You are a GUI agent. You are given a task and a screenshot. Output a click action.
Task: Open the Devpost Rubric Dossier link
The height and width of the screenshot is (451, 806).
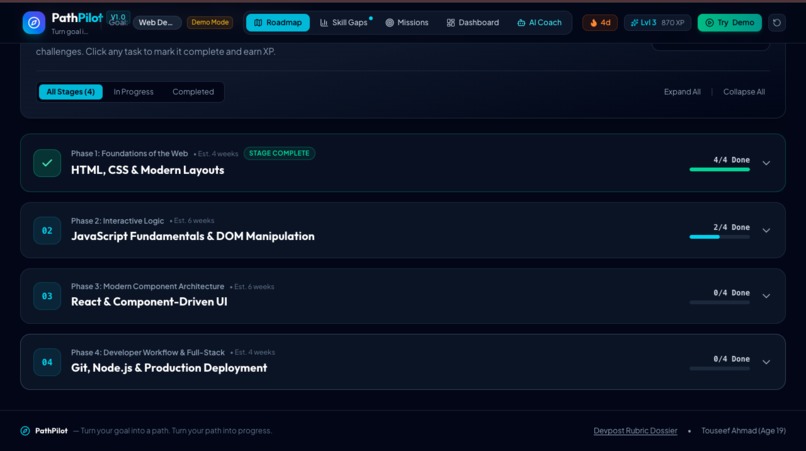635,431
